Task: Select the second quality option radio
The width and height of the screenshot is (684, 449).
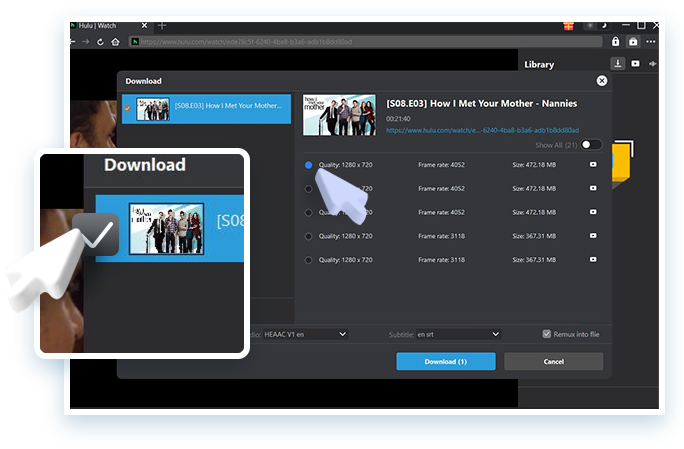Action: (308, 189)
